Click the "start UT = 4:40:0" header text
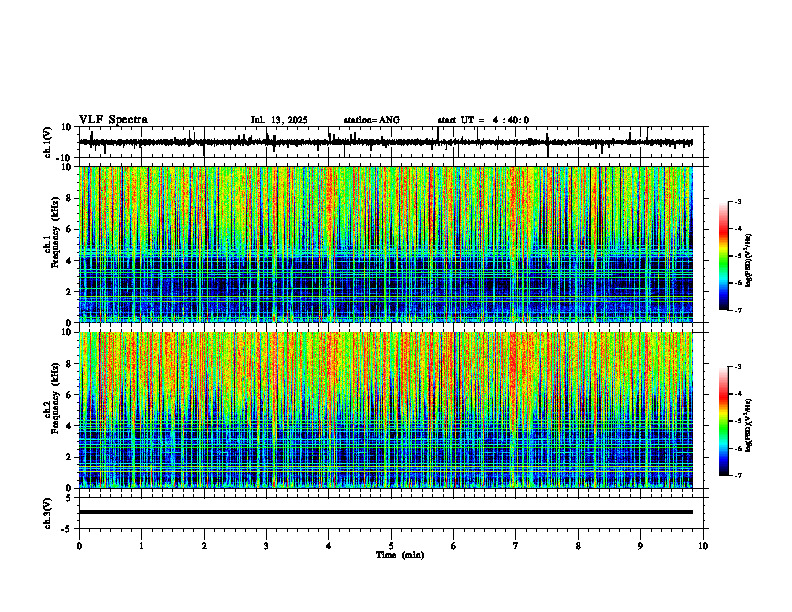Image resolution: width=792 pixels, height=612 pixels. [483, 120]
